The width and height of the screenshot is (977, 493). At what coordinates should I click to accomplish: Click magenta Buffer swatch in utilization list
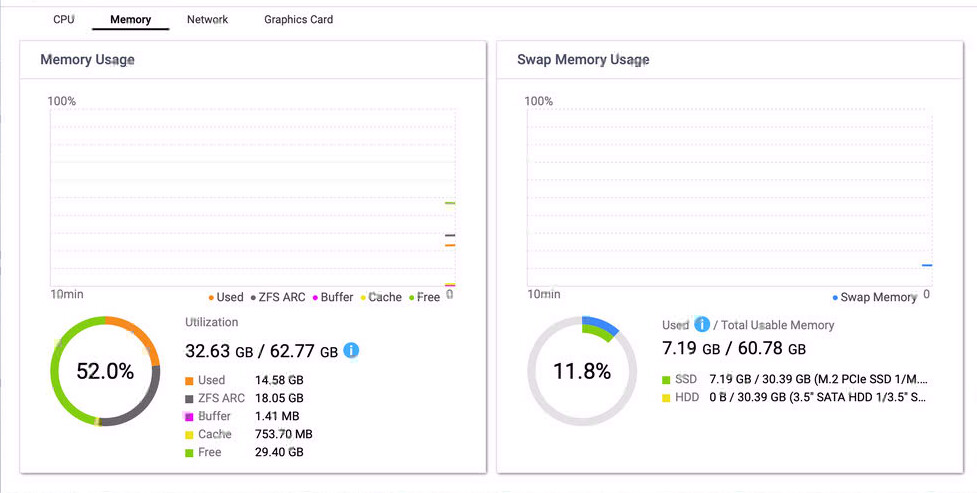[x=190, y=417]
